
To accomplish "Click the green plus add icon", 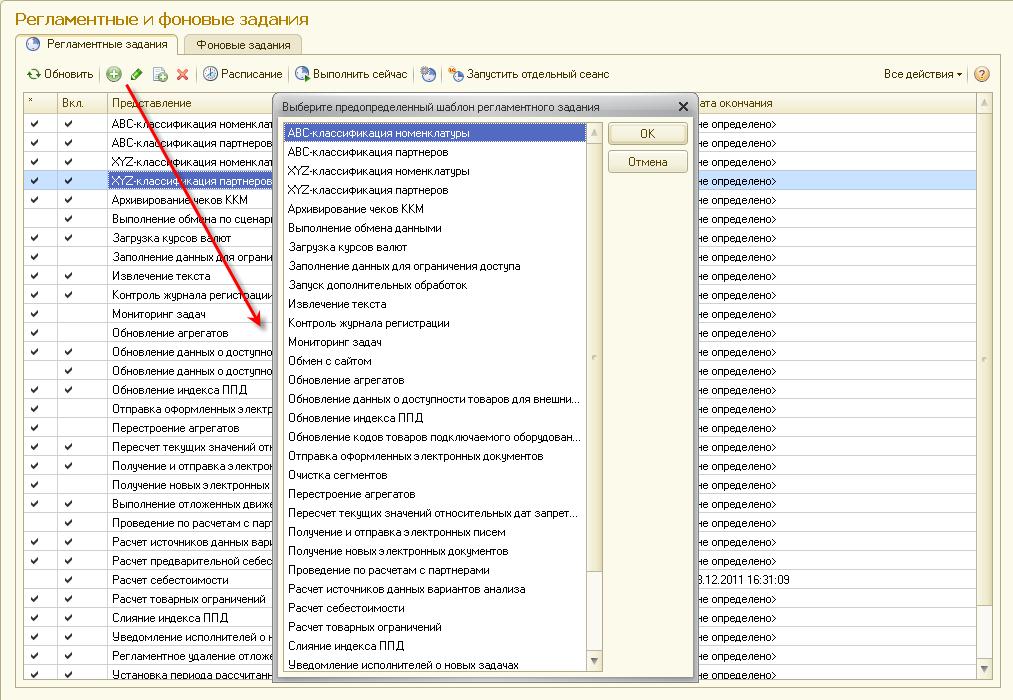I will (x=114, y=74).
